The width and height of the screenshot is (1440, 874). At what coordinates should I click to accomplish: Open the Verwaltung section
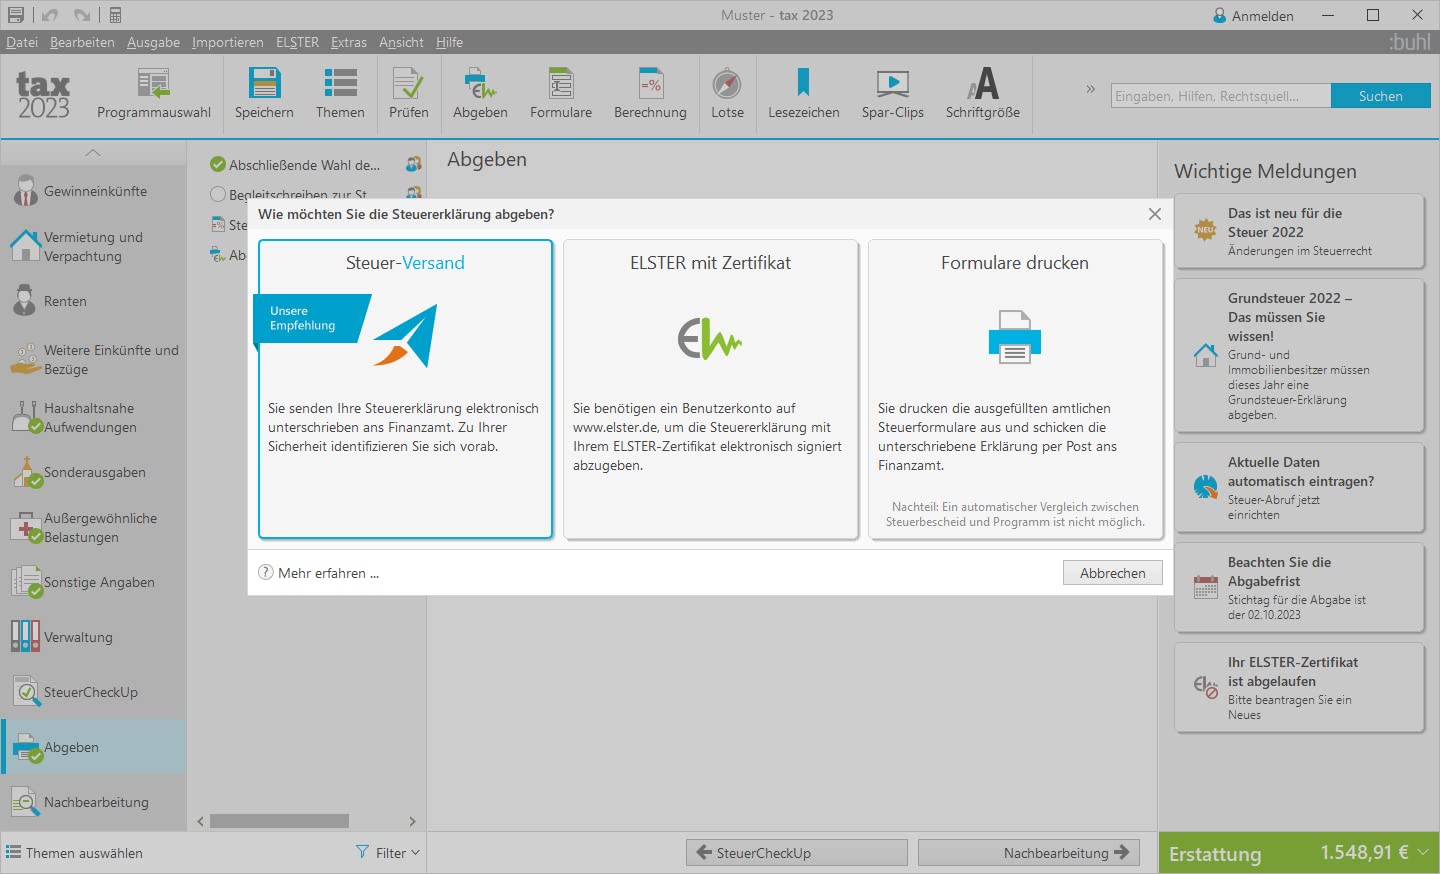(x=93, y=637)
